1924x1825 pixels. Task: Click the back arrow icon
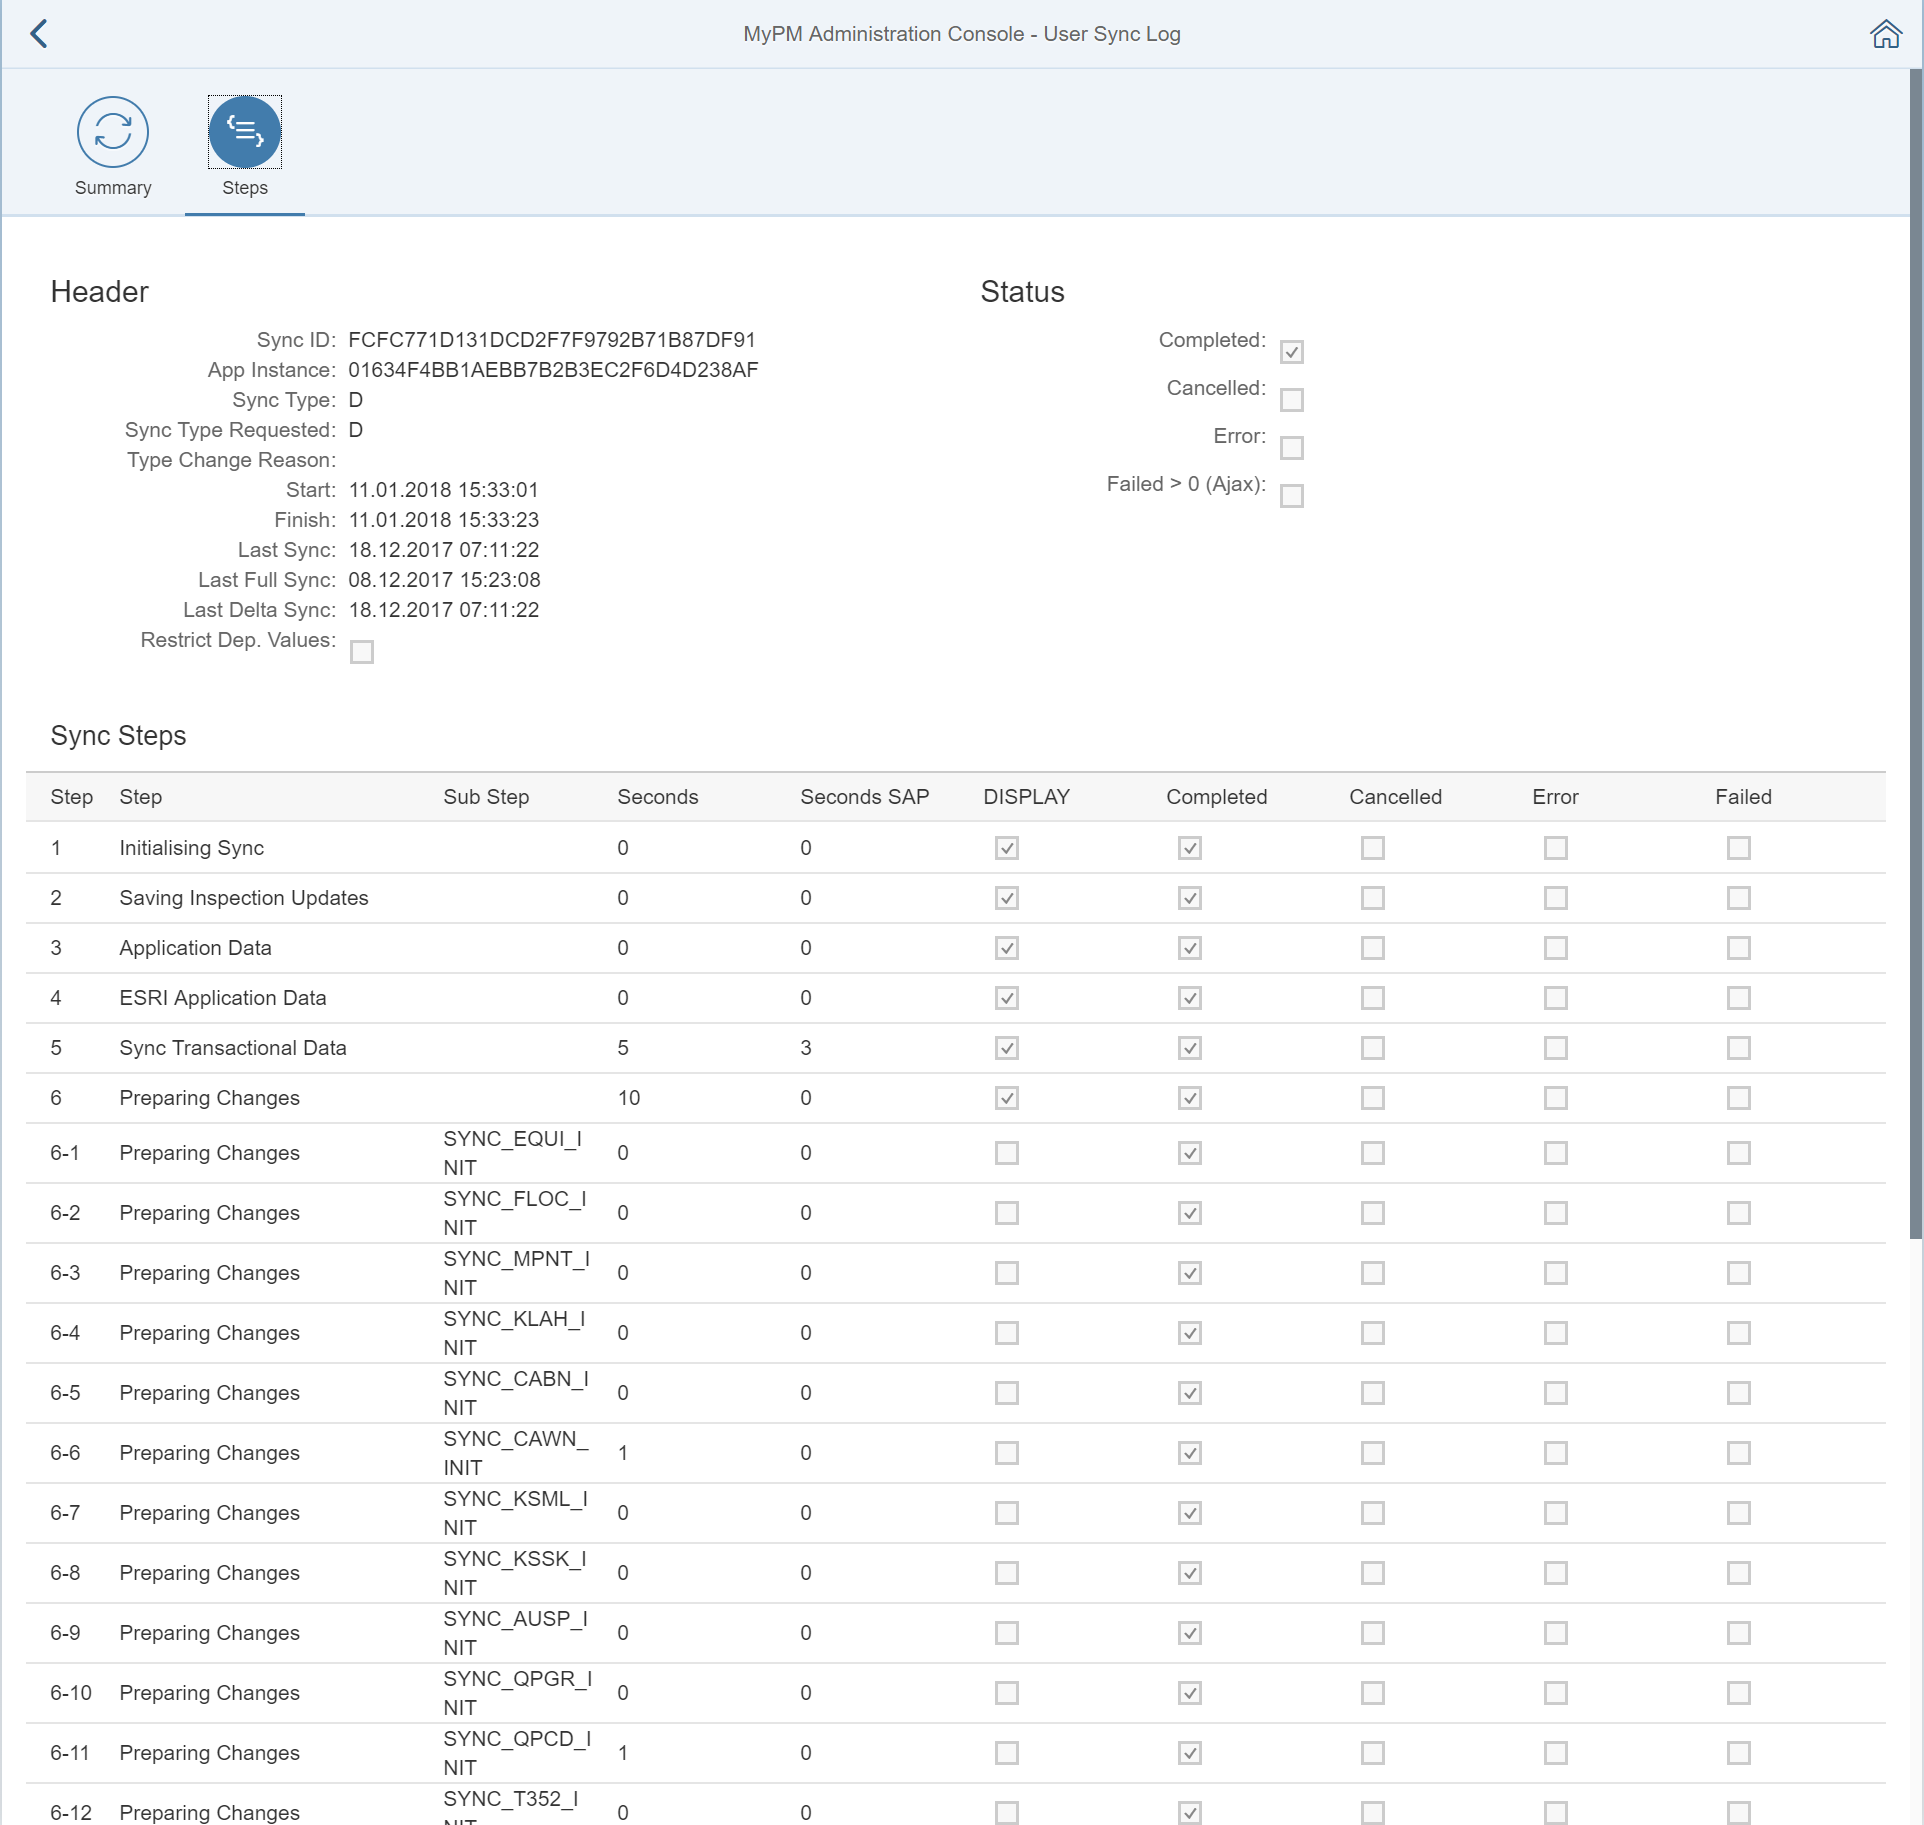click(39, 34)
